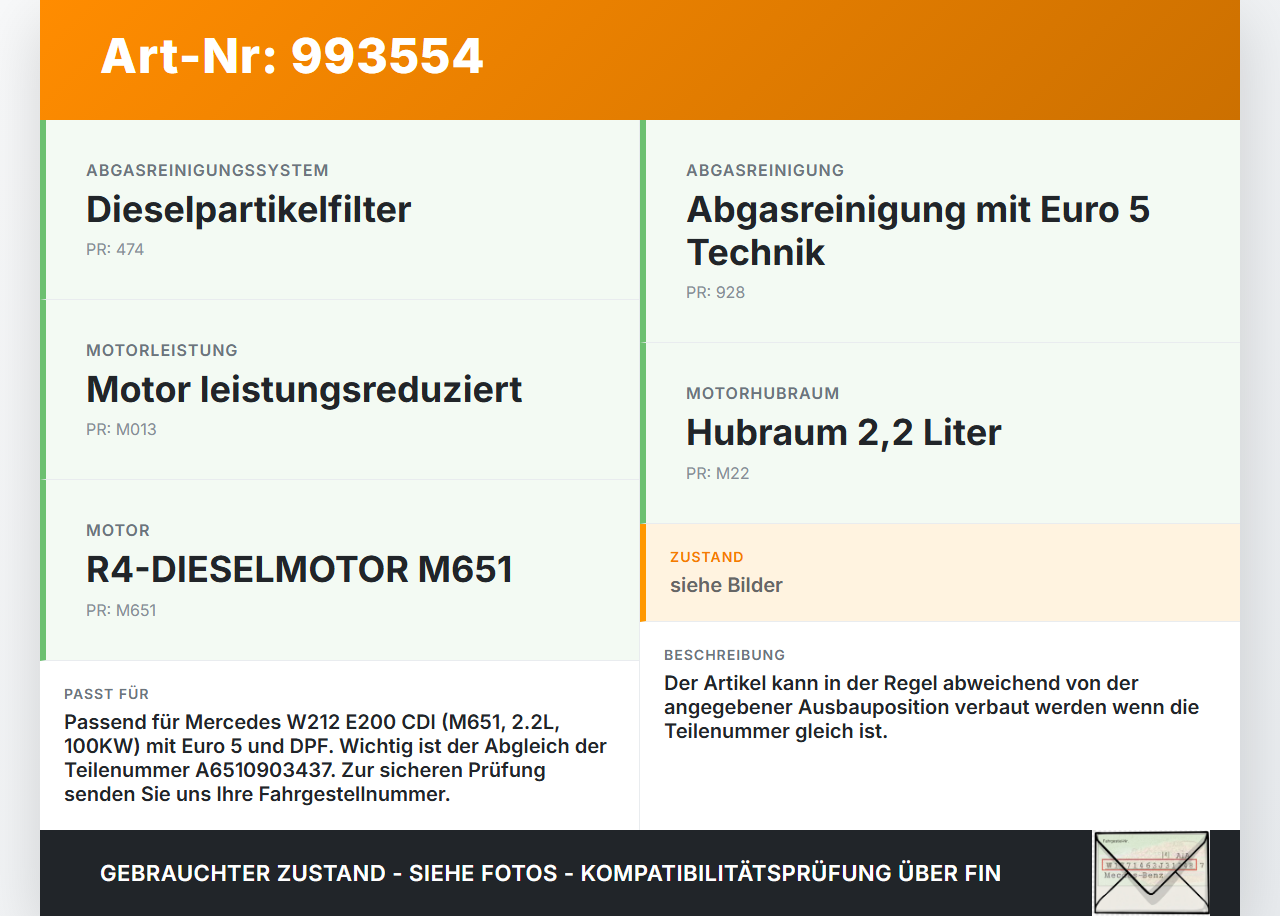Click the Dieselpartikelfilter card

tap(340, 208)
